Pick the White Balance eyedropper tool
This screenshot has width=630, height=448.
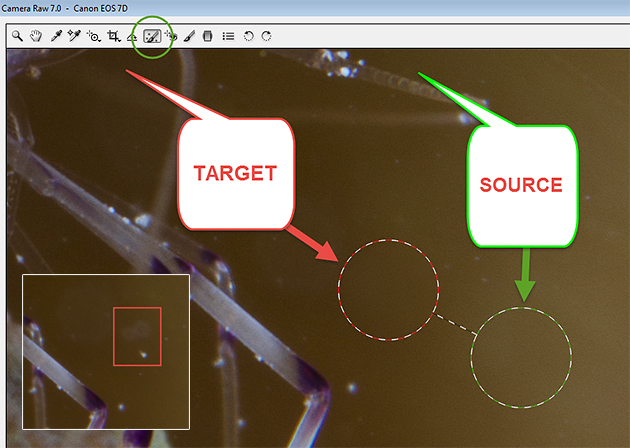tap(56, 36)
